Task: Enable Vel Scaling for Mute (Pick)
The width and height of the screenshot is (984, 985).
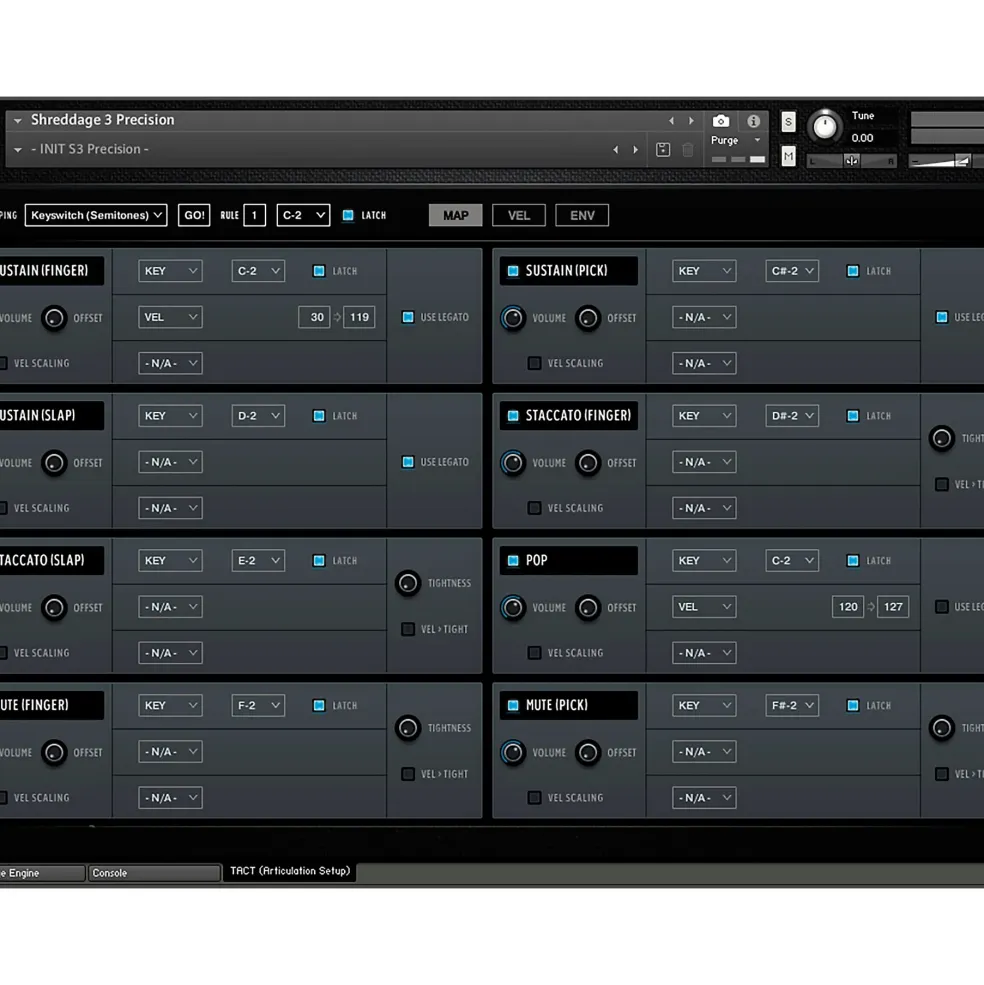Action: [534, 798]
